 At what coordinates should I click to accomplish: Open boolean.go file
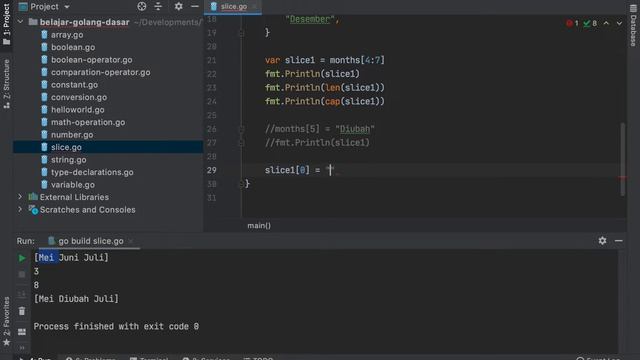click(x=73, y=47)
